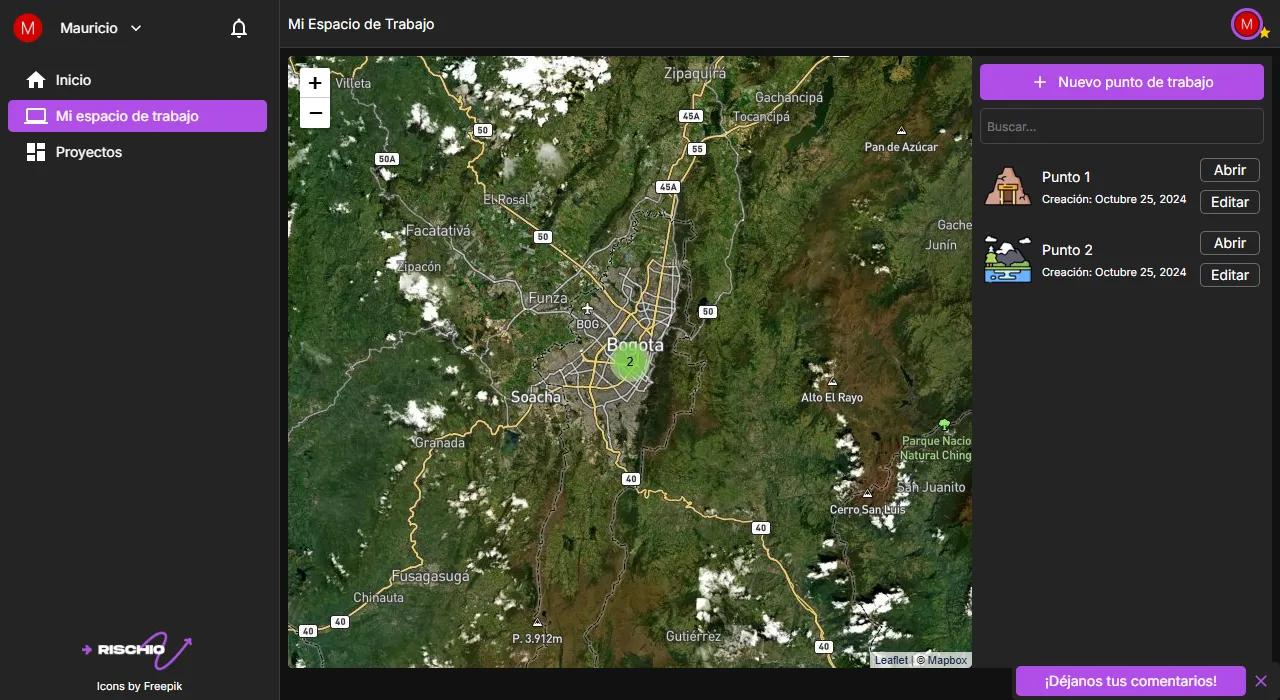Zoom out on the map
This screenshot has width=1280, height=700.
[x=315, y=113]
